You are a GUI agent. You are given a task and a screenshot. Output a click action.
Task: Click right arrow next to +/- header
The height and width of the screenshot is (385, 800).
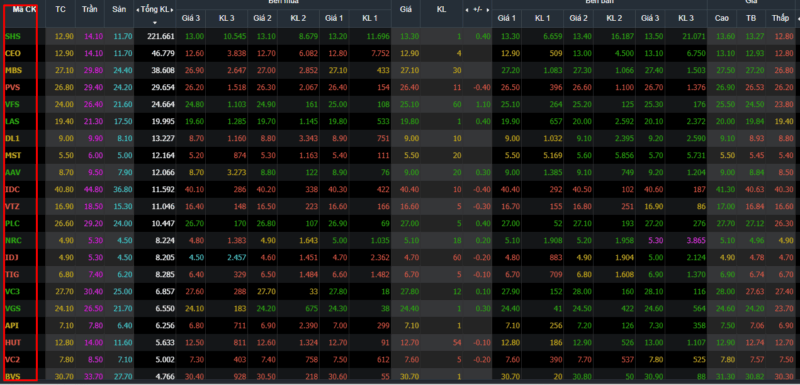pos(488,10)
